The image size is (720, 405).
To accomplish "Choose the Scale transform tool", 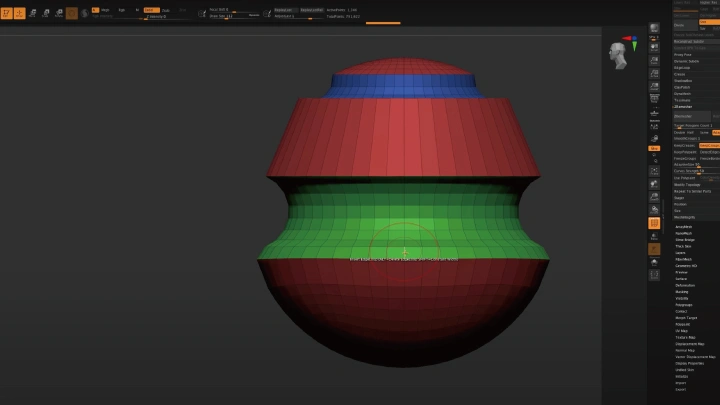I will [x=45, y=13].
